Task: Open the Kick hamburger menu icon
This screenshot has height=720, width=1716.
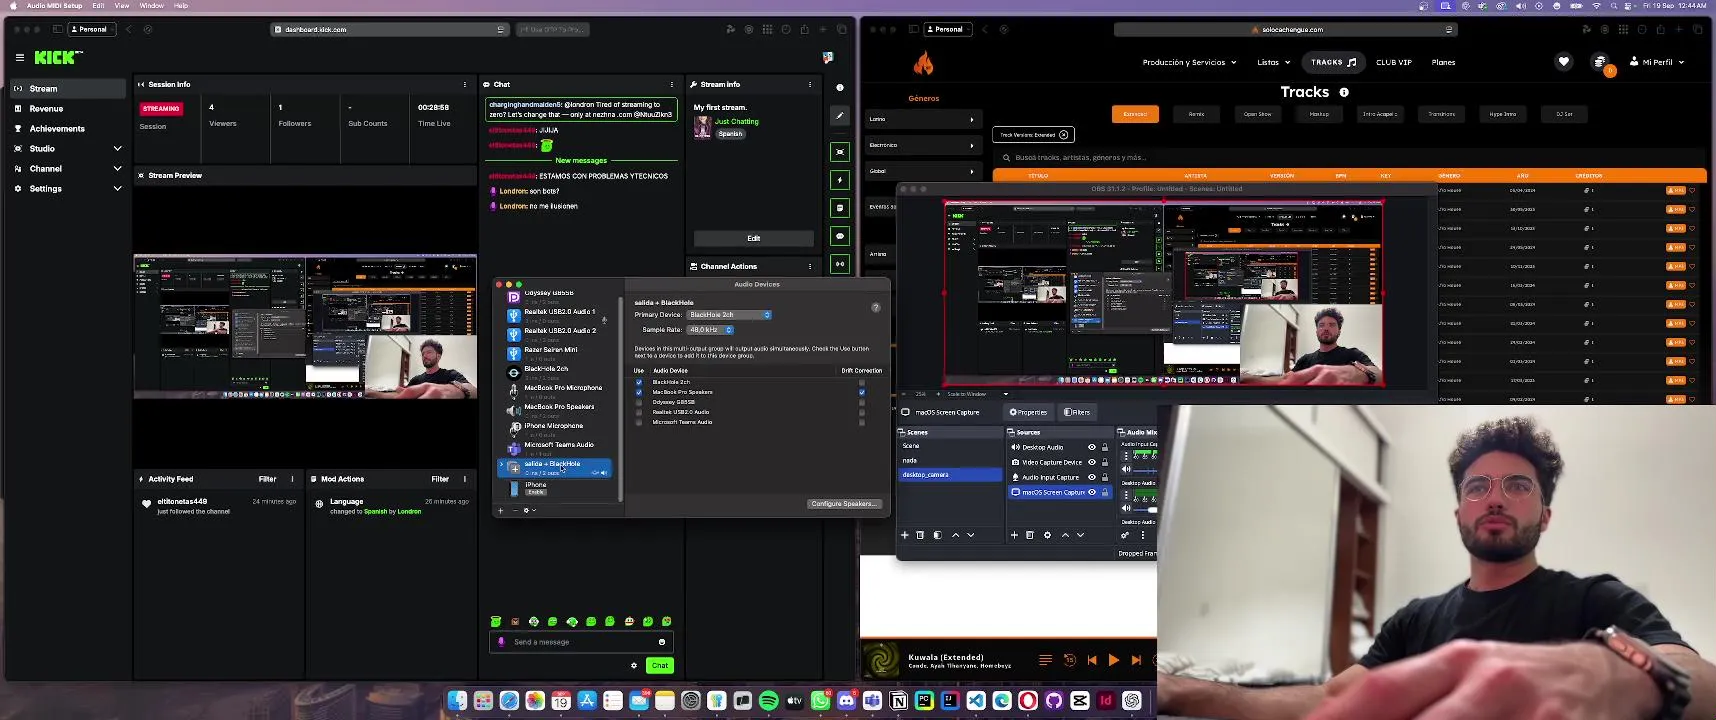Action: point(19,58)
